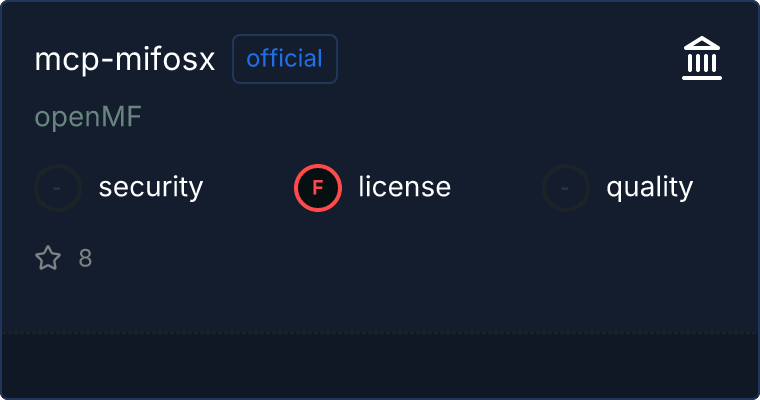This screenshot has width=760, height=400.
Task: Click blank card area below the star row
Action: click(380, 300)
